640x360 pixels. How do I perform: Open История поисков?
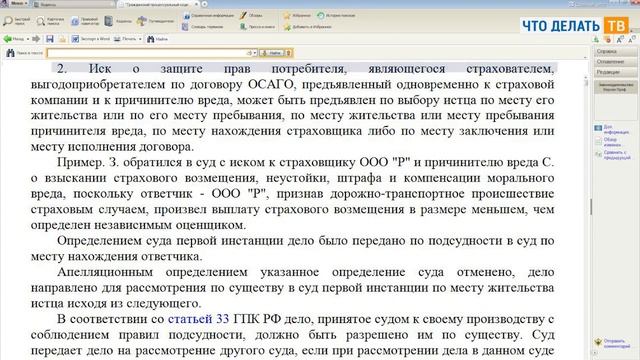pos(336,16)
